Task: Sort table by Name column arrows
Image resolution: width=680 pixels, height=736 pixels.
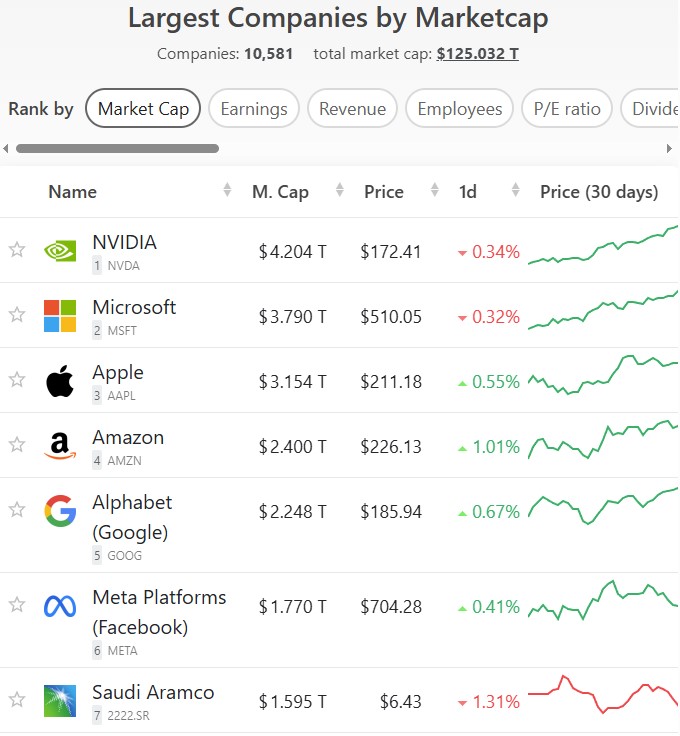Action: pyautogui.click(x=227, y=190)
